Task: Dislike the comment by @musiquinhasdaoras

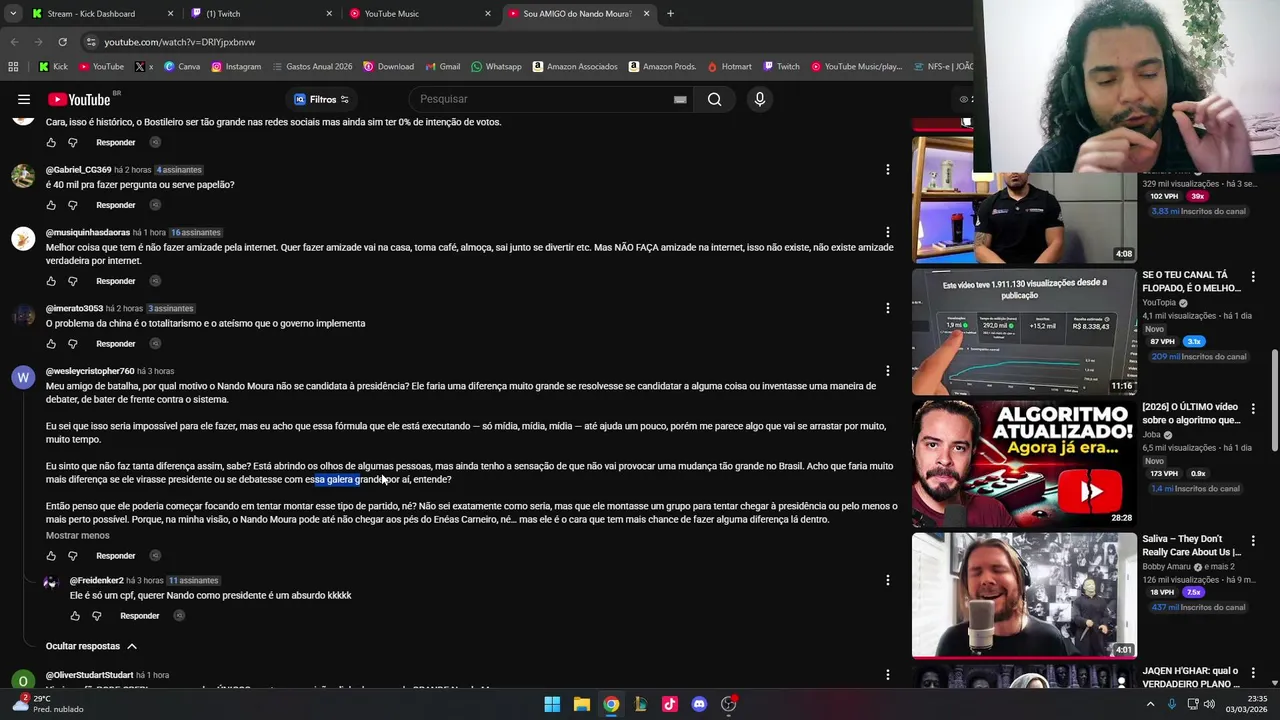Action: (x=73, y=281)
